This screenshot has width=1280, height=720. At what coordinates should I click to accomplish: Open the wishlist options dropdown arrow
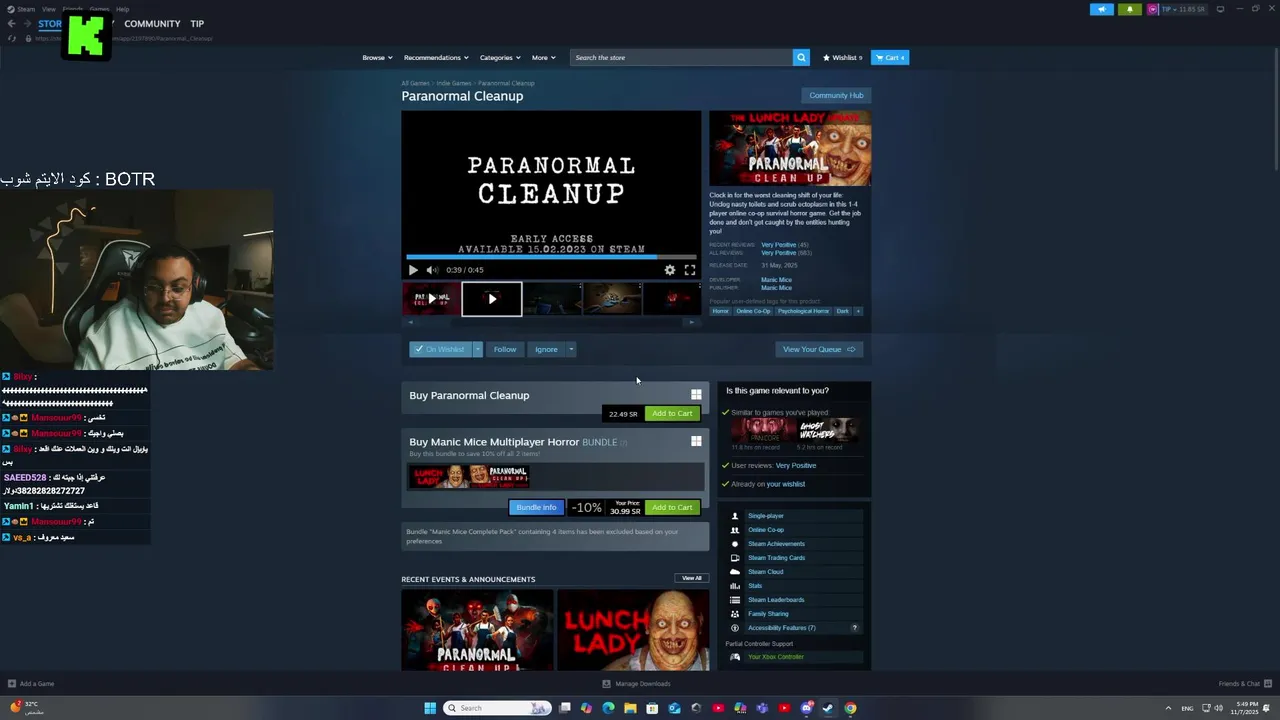pos(478,349)
